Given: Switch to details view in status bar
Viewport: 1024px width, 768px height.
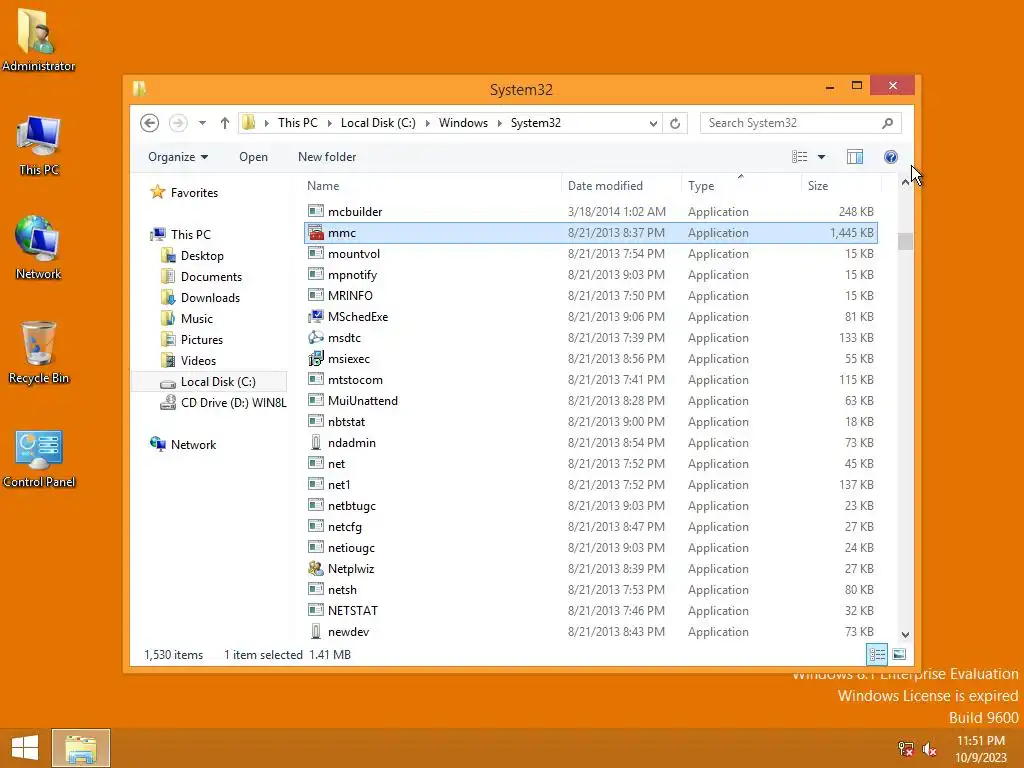Looking at the screenshot, I should pyautogui.click(x=877, y=654).
